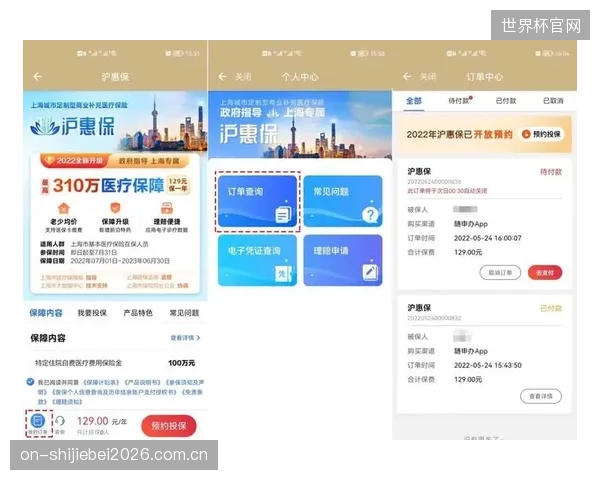This screenshot has height=480, width=600.
Task: Open 《理赔须知》 link
Action: [x=67, y=402]
